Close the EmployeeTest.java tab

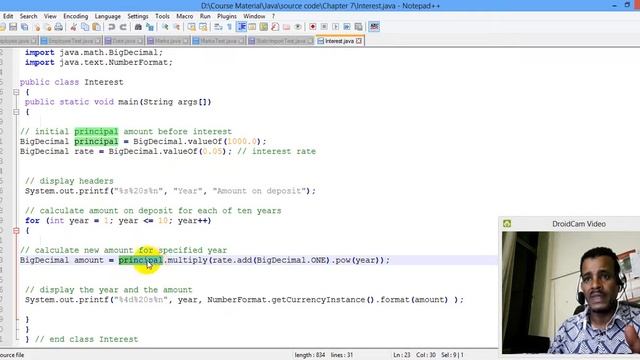click(98, 41)
